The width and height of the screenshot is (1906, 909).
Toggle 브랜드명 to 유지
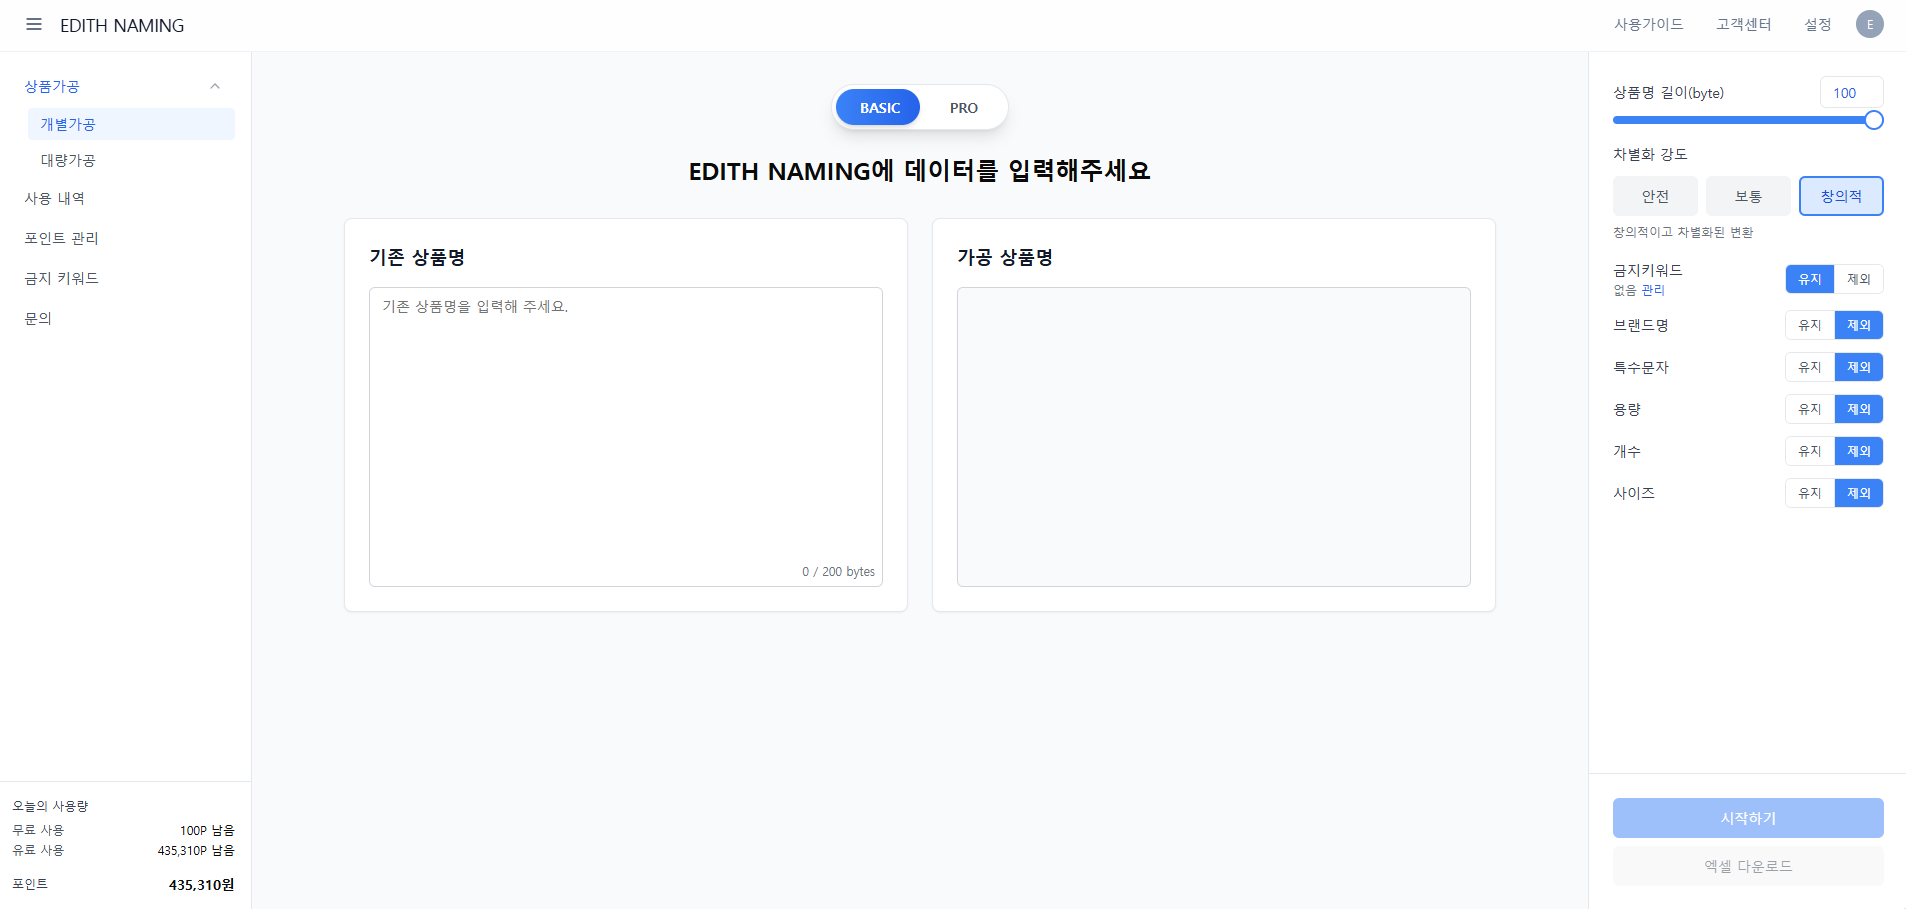pyautogui.click(x=1809, y=325)
